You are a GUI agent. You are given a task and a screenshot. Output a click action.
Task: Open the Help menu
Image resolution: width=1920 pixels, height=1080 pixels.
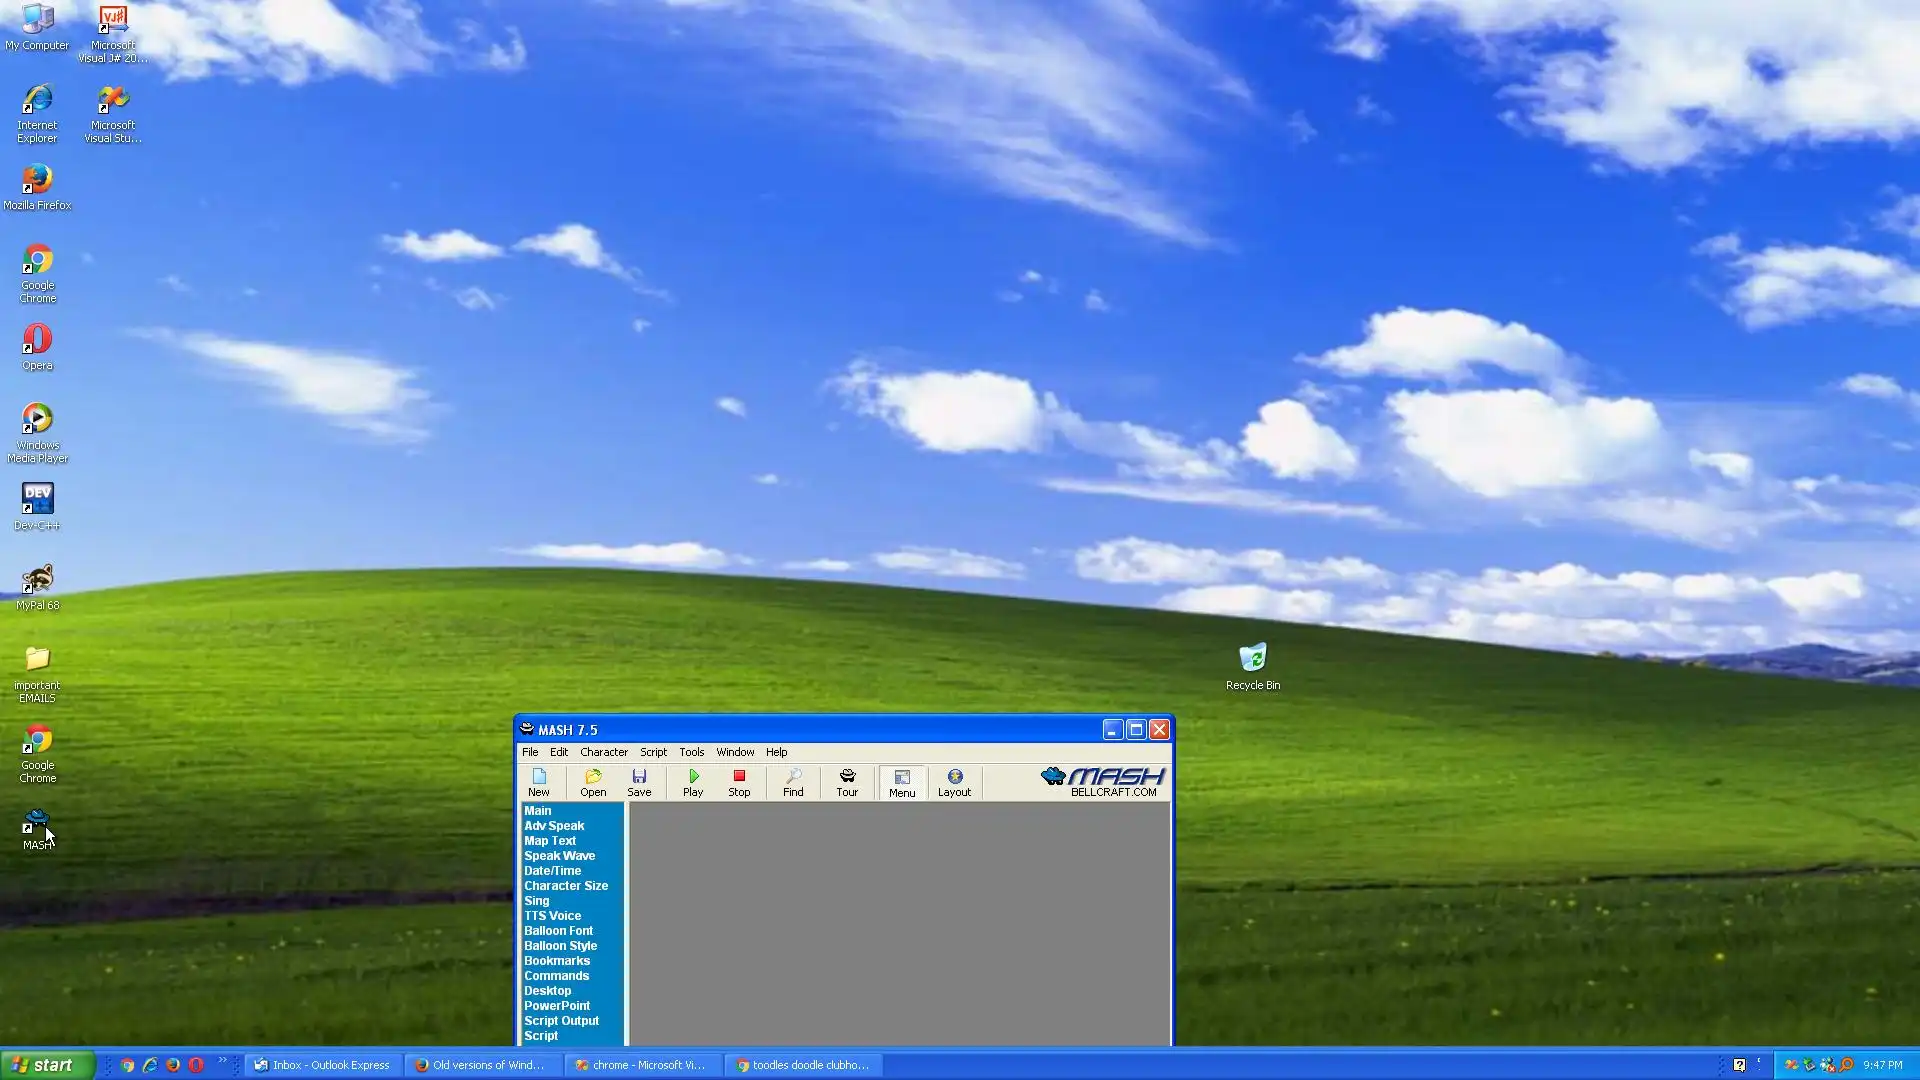pyautogui.click(x=776, y=752)
